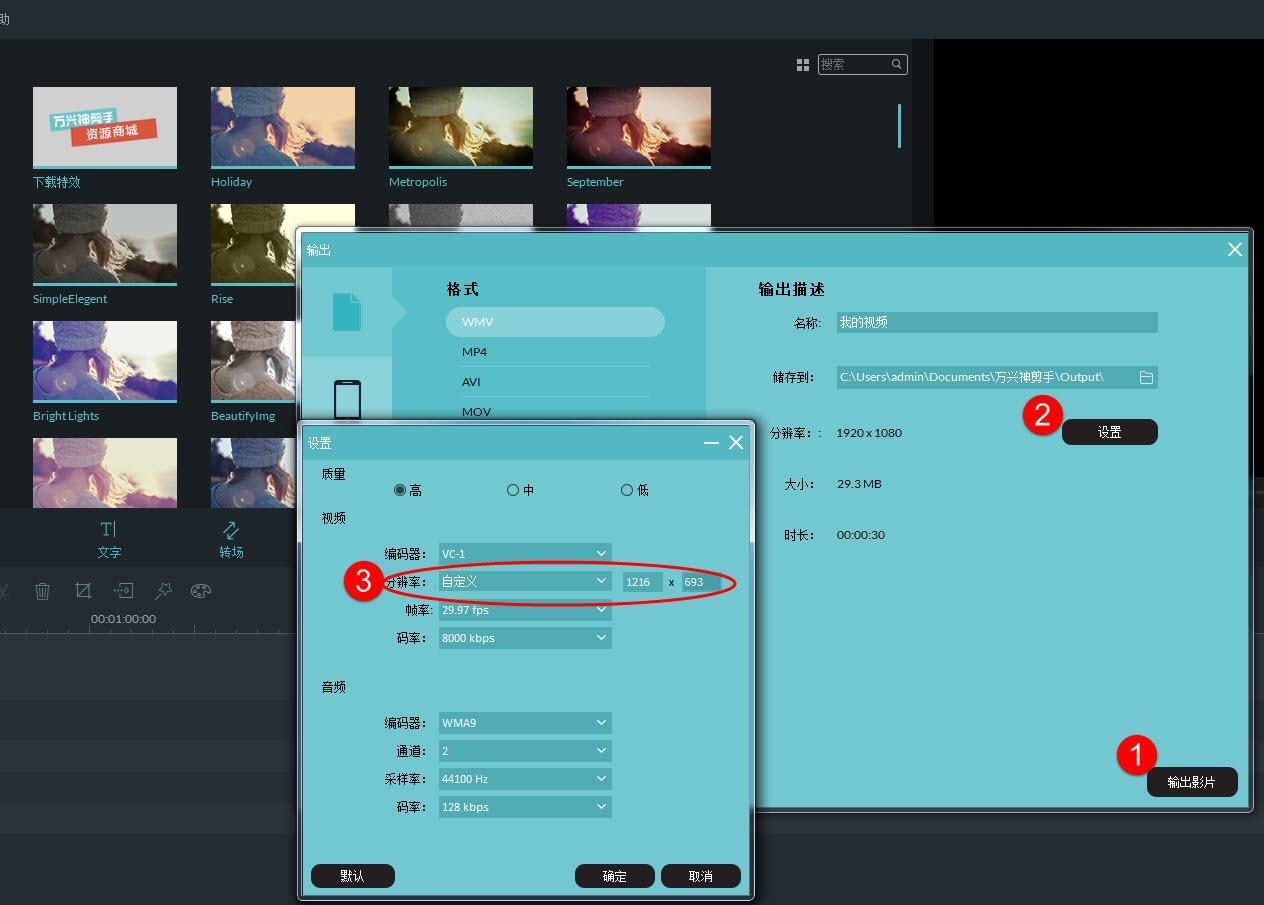This screenshot has height=905, width=1264.
Task: Open the 编码器 VC-1 dropdown
Action: [x=524, y=553]
